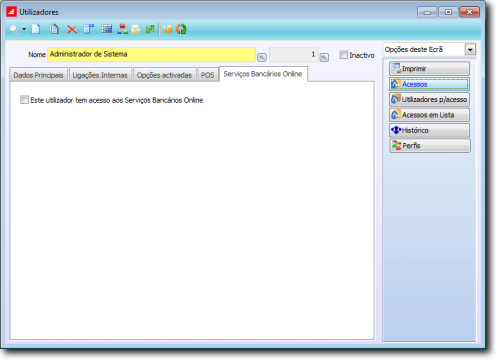Open the Utilizadores p/acesso button
This screenshot has width=496, height=361.
point(430,99)
